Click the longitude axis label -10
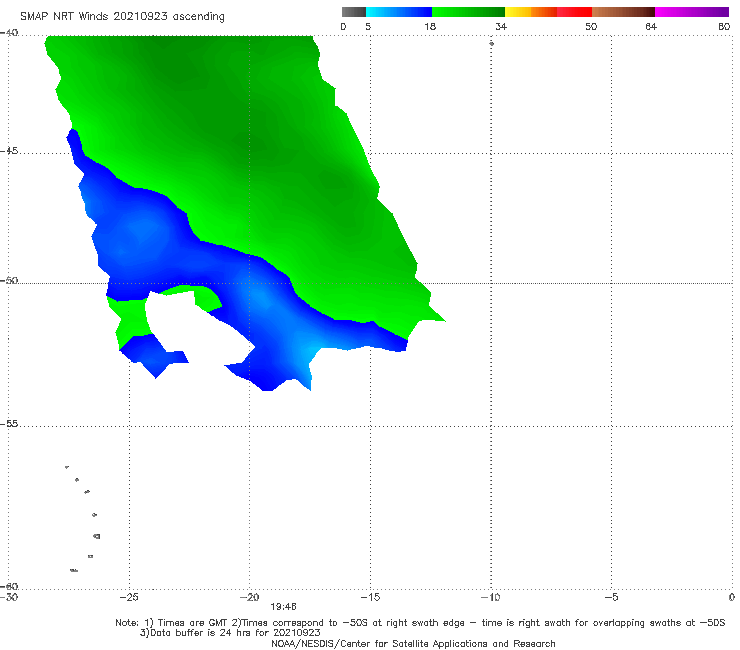Image resolution: width=740 pixels, height=650 pixels. [x=490, y=597]
